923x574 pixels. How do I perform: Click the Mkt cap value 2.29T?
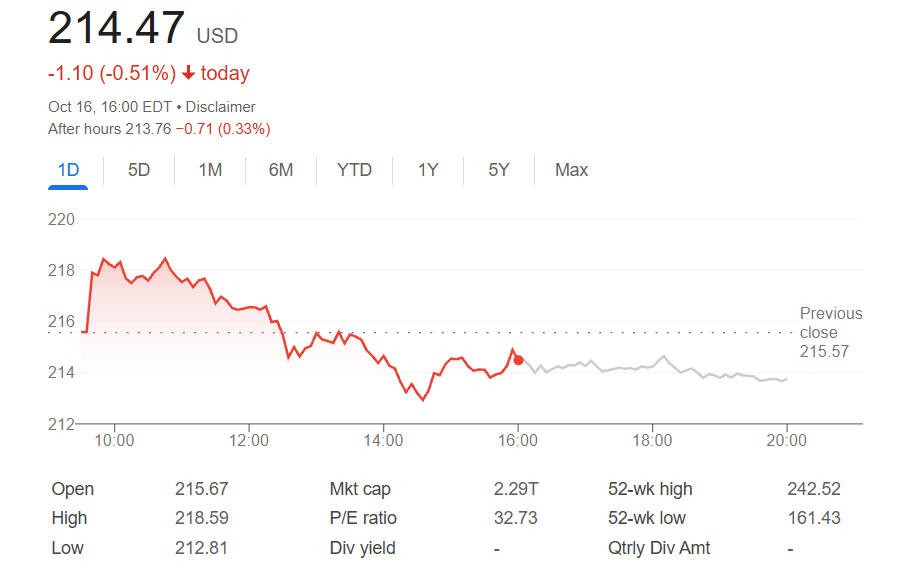pyautogui.click(x=515, y=489)
